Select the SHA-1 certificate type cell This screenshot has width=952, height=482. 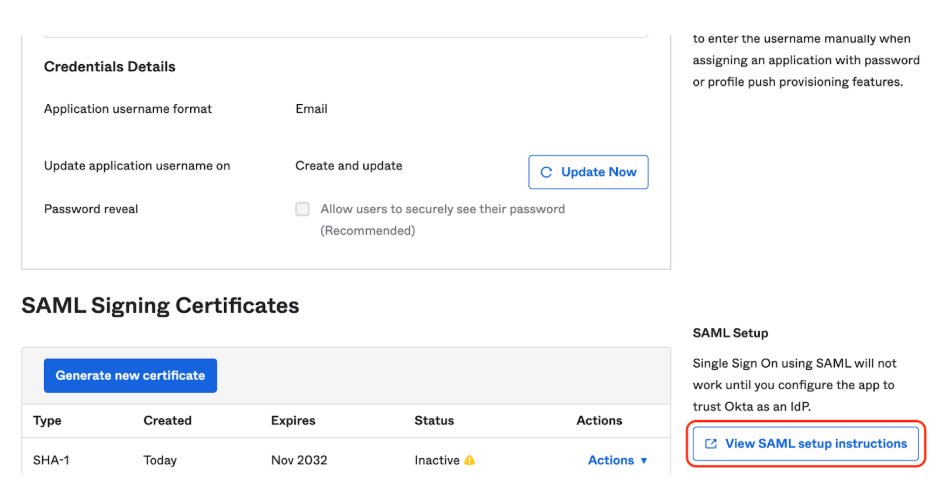pyautogui.click(x=49, y=461)
